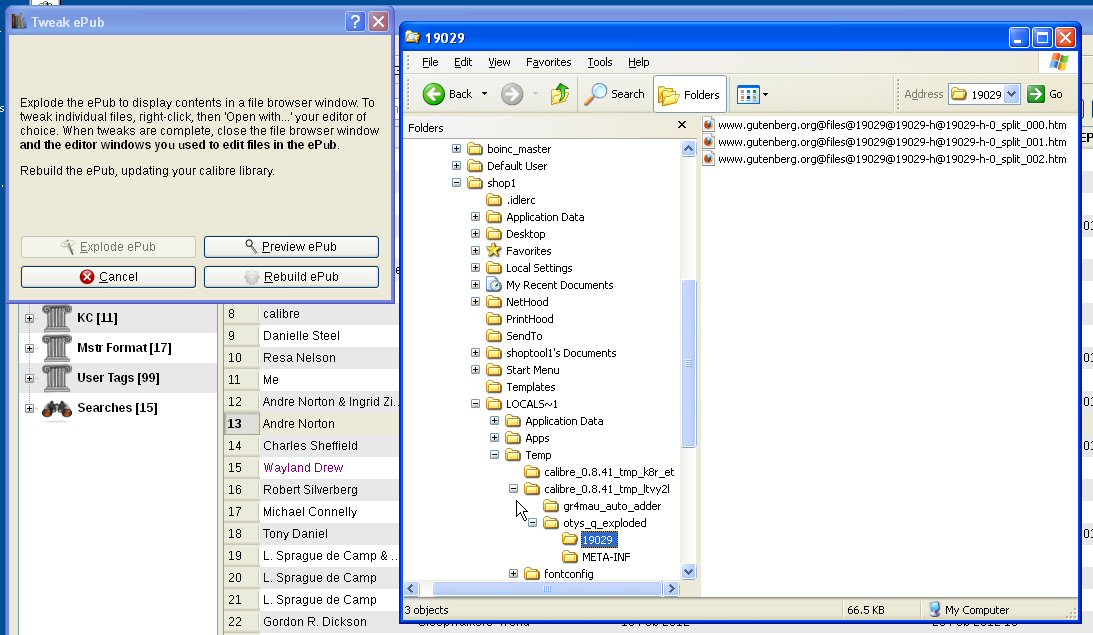Select the .idlerc folder
1093x635 pixels.
point(511,200)
